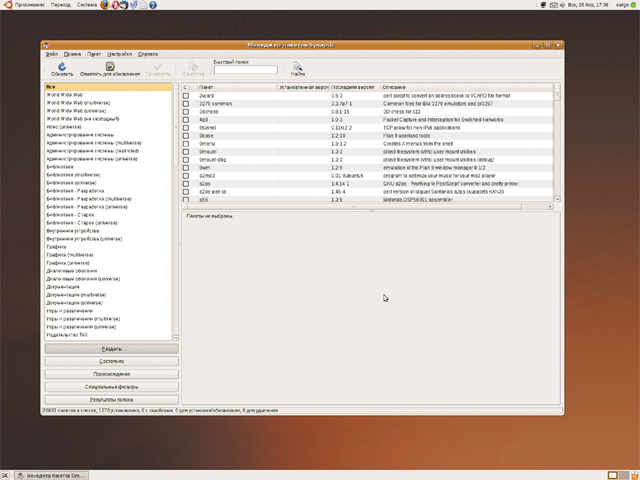Click the Специальные фильтры button
Screen dimensions: 640x480
[x=111, y=387]
